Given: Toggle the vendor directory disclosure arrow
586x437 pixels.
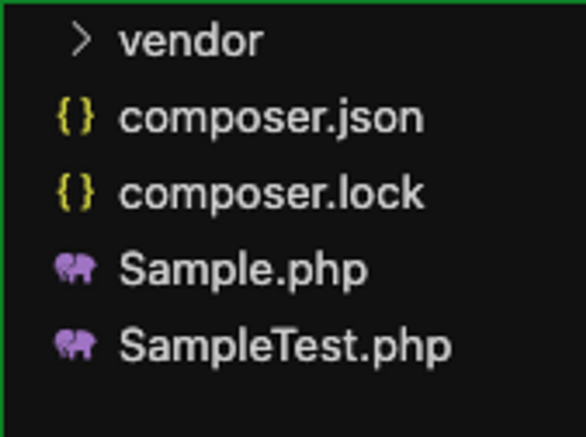Looking at the screenshot, I should pyautogui.click(x=81, y=39).
